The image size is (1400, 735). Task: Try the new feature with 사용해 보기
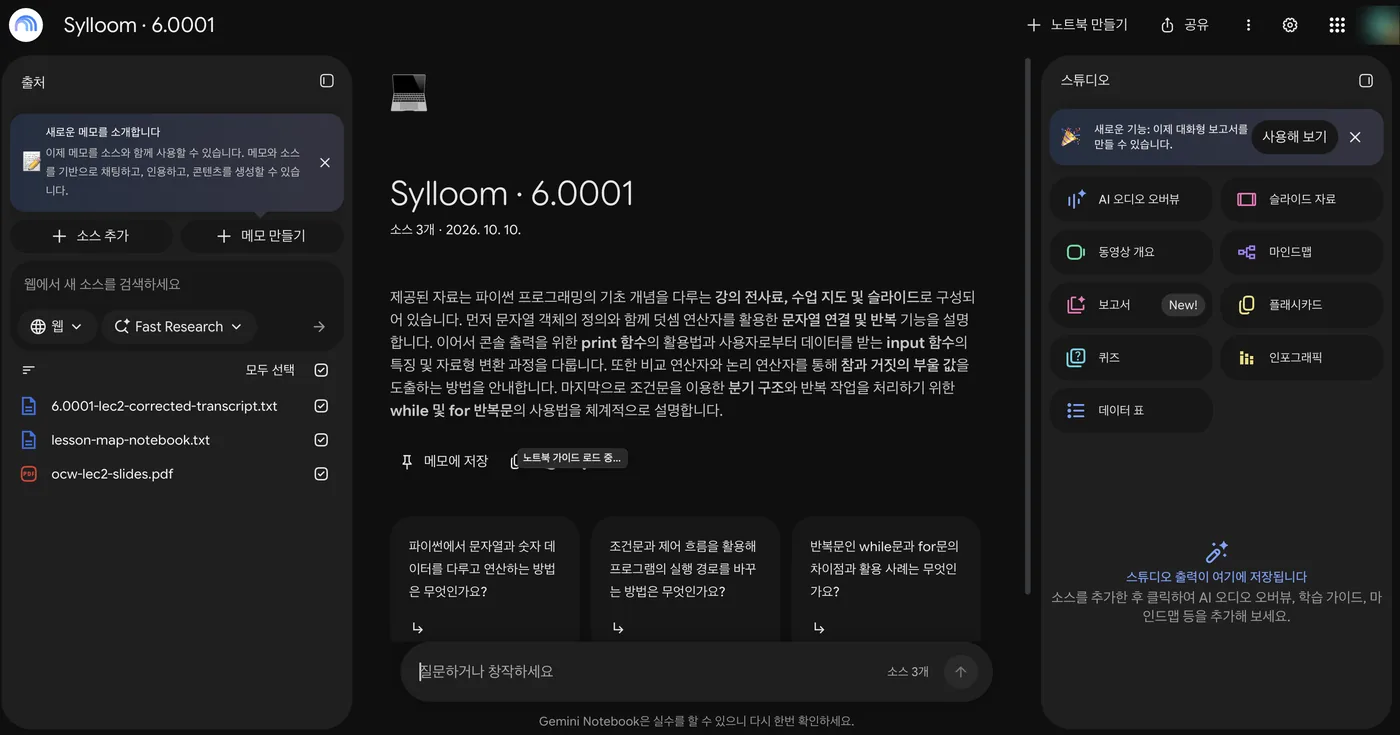point(1294,137)
